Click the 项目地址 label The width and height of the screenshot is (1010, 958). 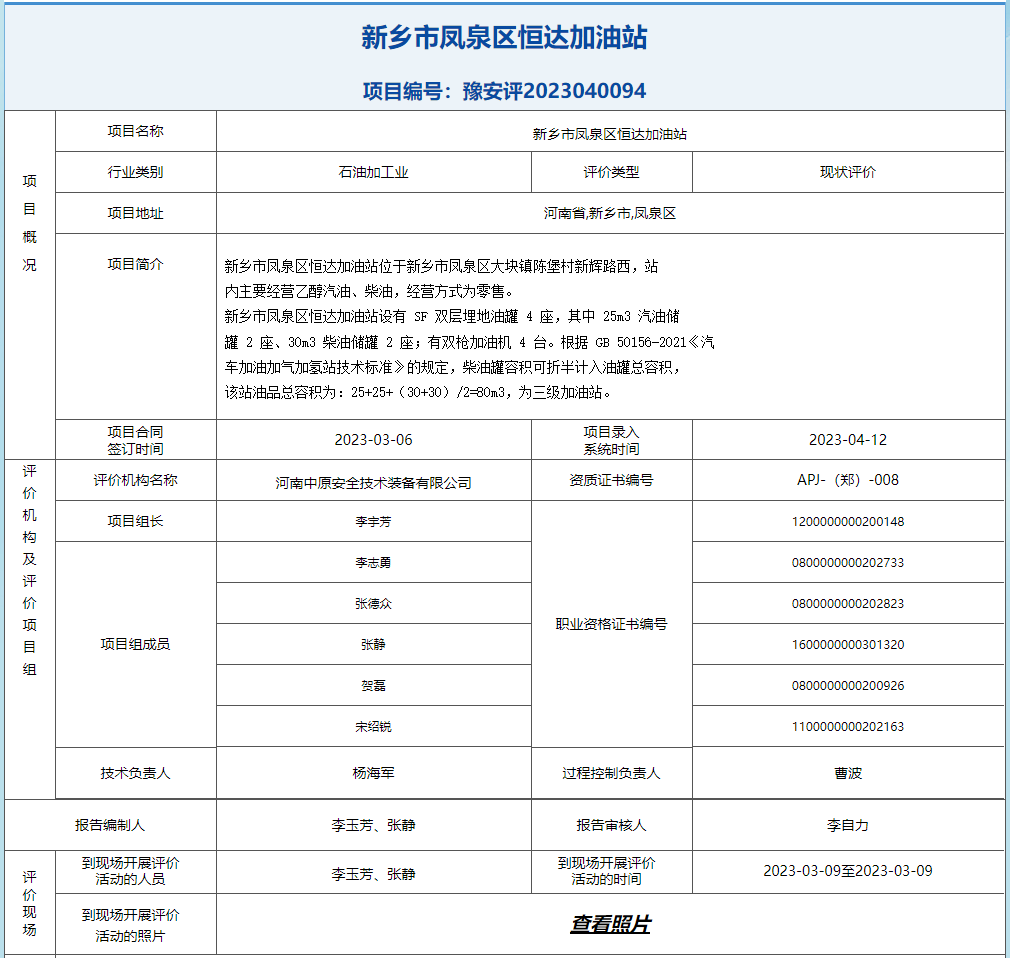tap(135, 213)
